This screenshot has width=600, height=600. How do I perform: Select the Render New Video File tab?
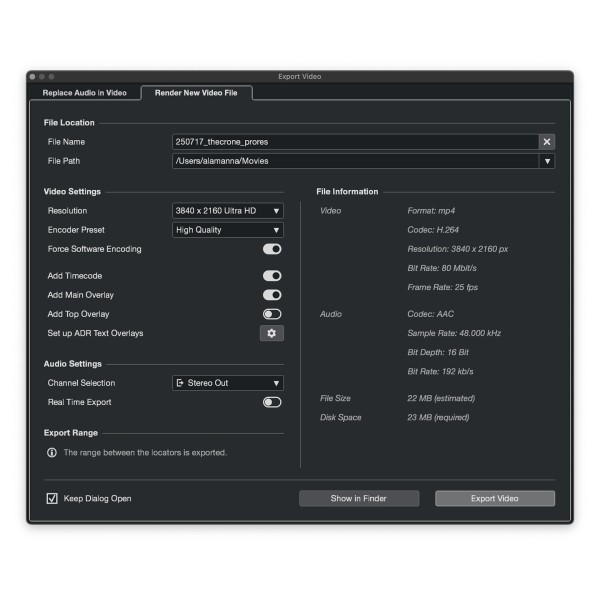point(196,93)
